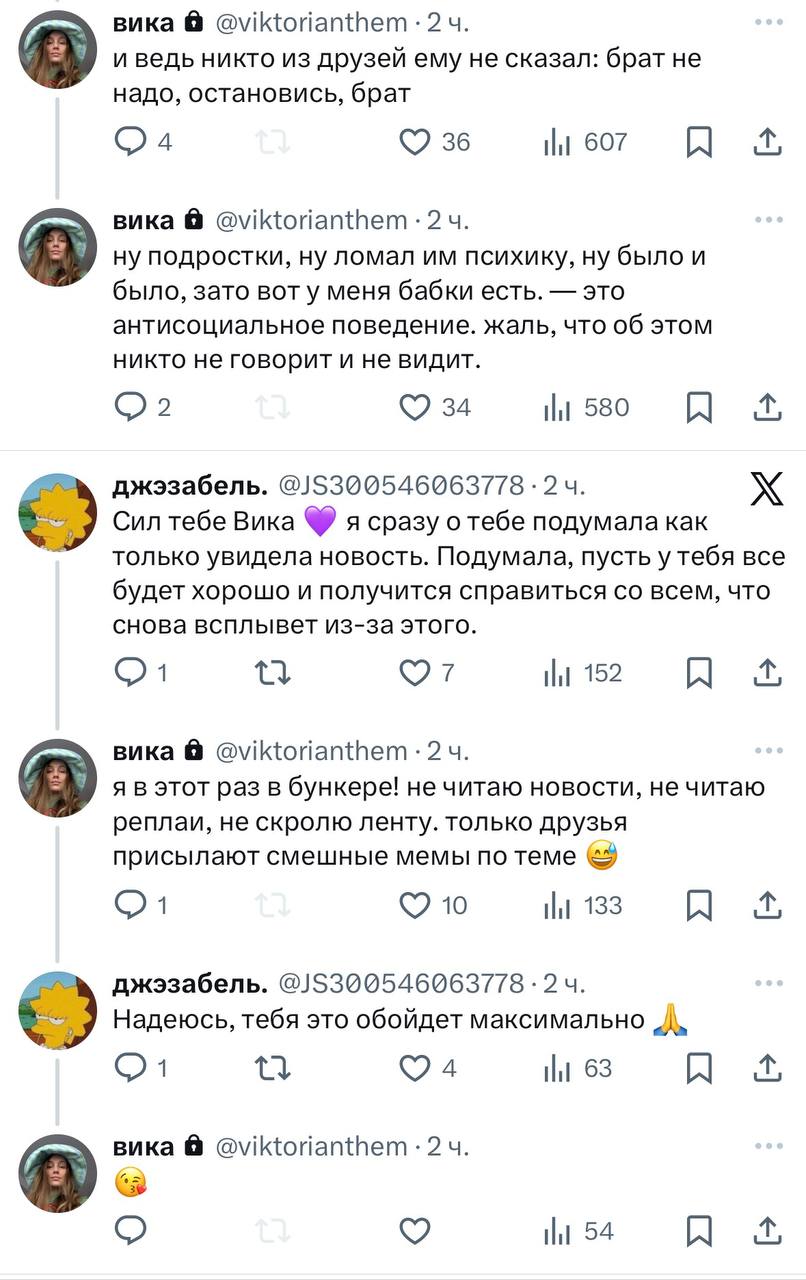806x1280 pixels.
Task: Like the kiss emoji tweet
Action: tap(415, 1231)
